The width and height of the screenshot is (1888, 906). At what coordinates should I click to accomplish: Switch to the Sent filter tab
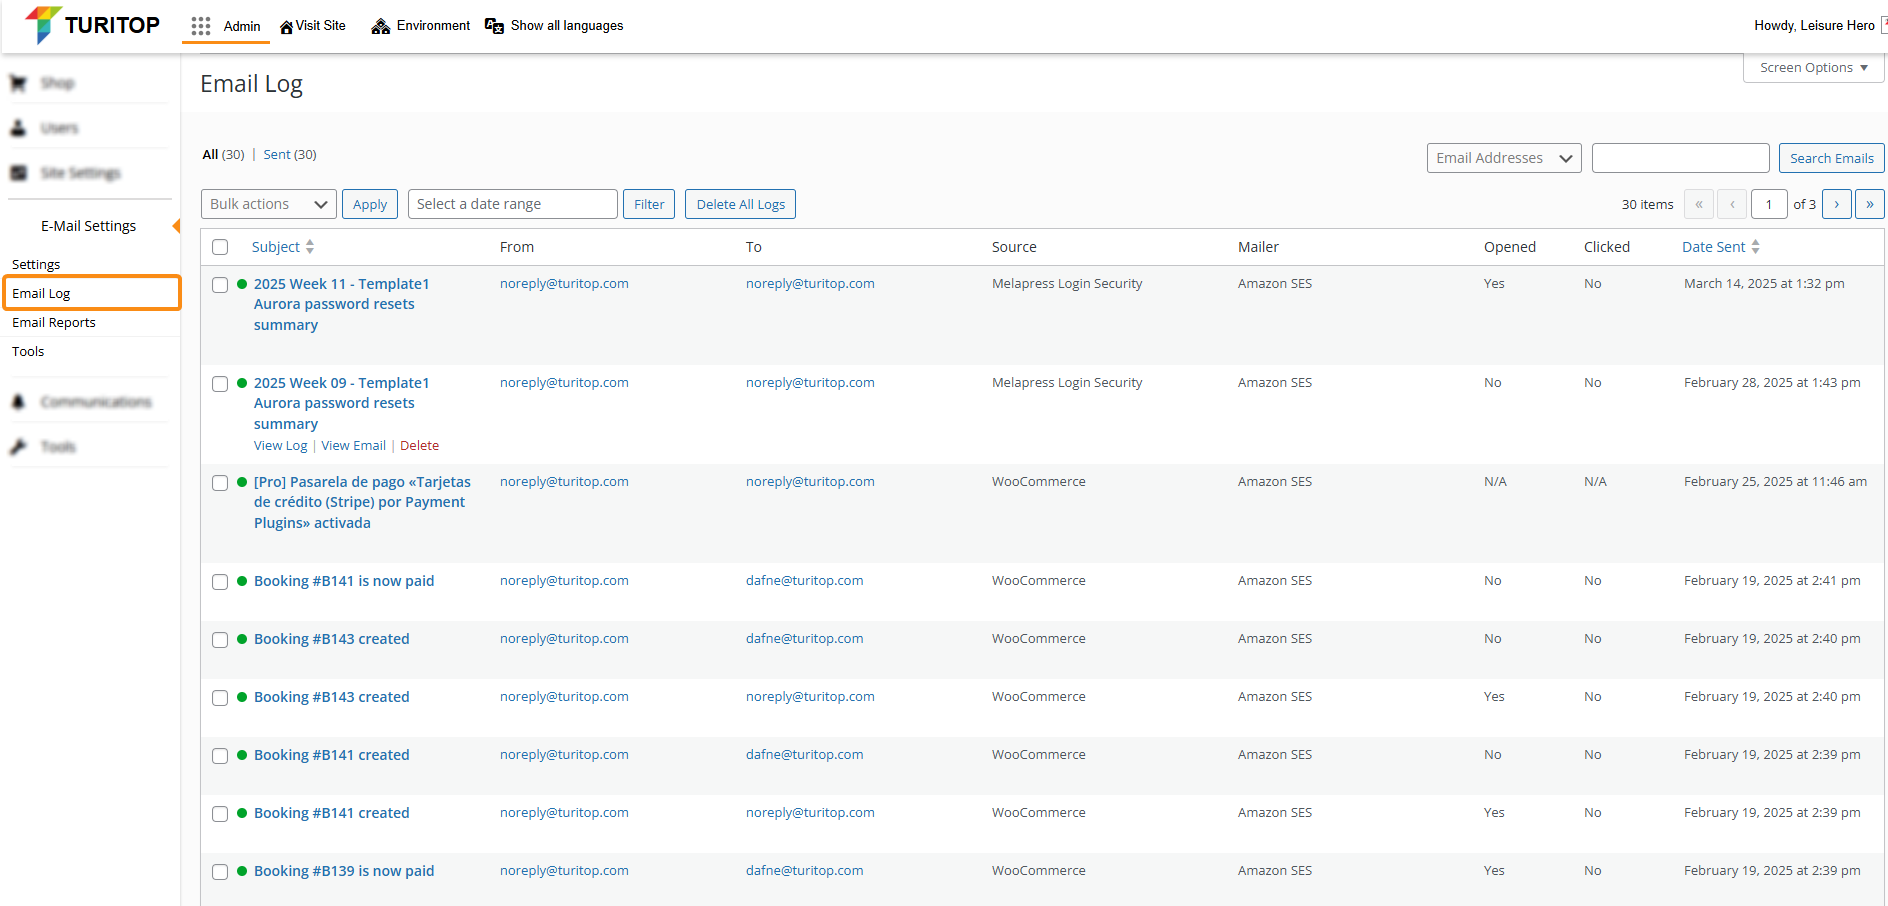(x=277, y=154)
